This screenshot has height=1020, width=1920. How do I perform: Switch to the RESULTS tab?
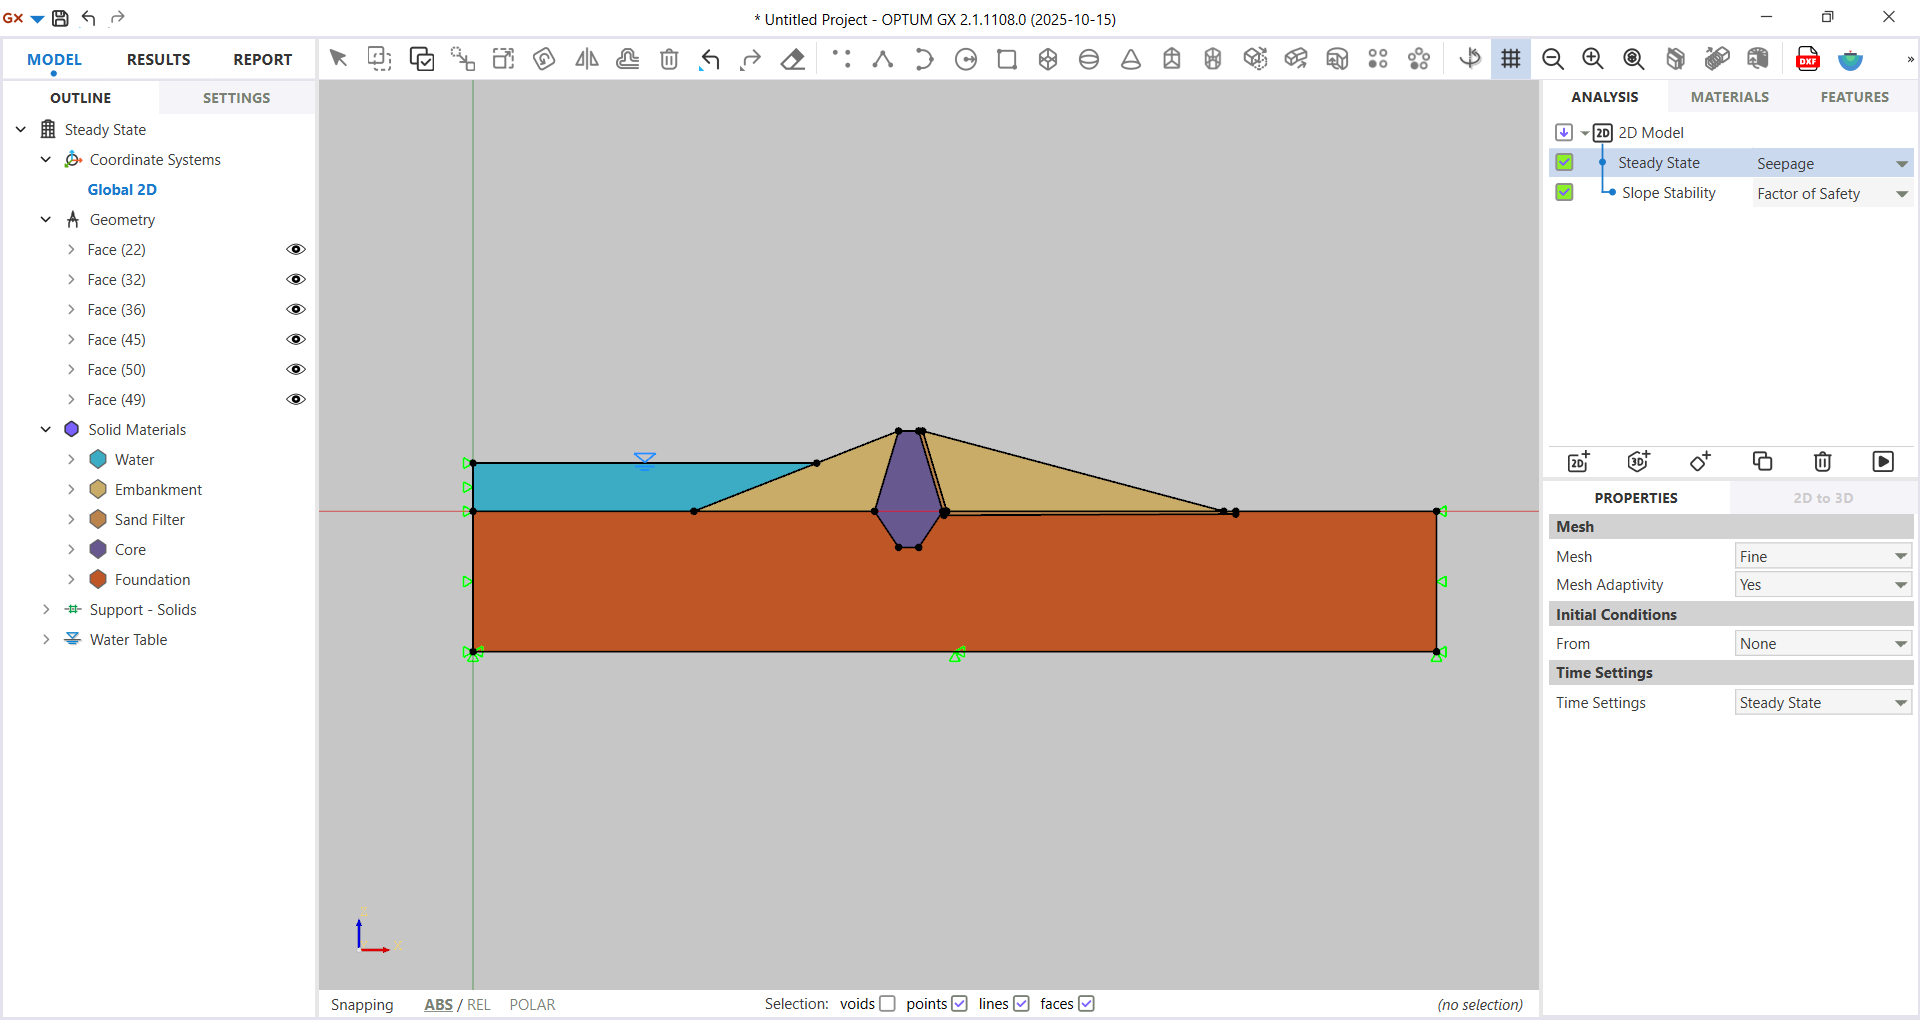[x=158, y=59]
